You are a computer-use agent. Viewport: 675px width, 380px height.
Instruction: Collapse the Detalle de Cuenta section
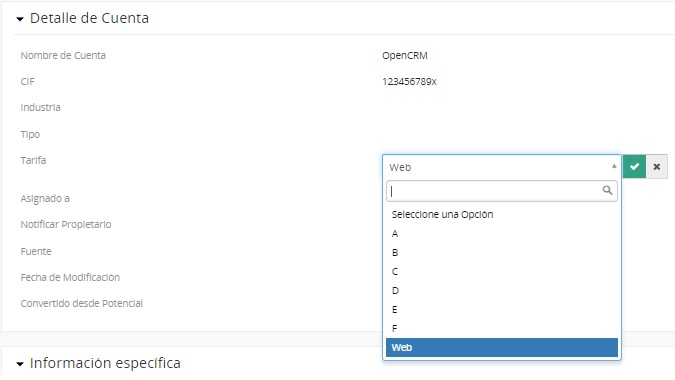pyautogui.click(x=20, y=19)
